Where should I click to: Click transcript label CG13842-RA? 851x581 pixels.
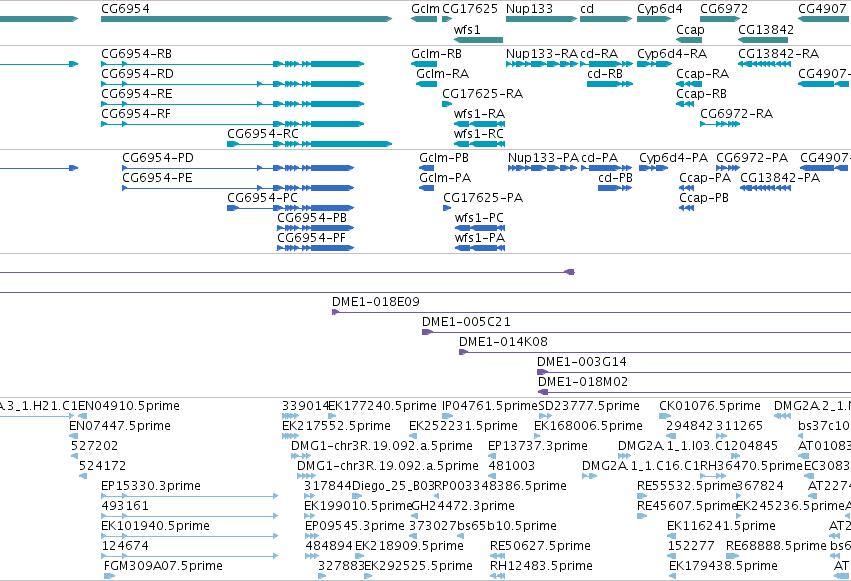[x=778, y=54]
